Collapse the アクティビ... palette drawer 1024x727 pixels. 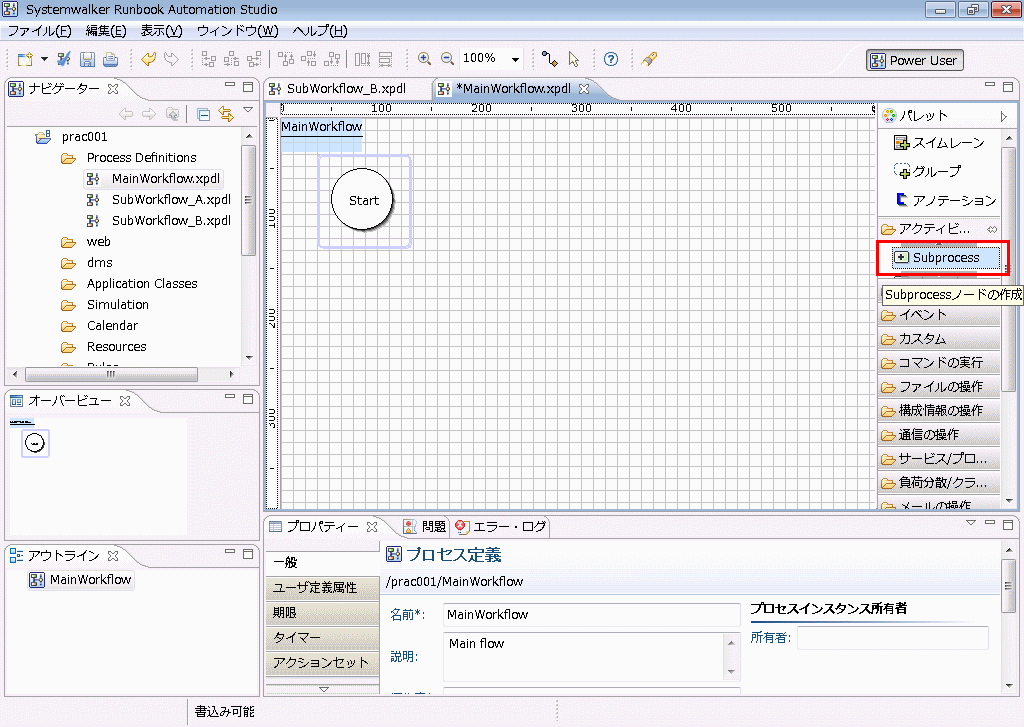(x=938, y=229)
